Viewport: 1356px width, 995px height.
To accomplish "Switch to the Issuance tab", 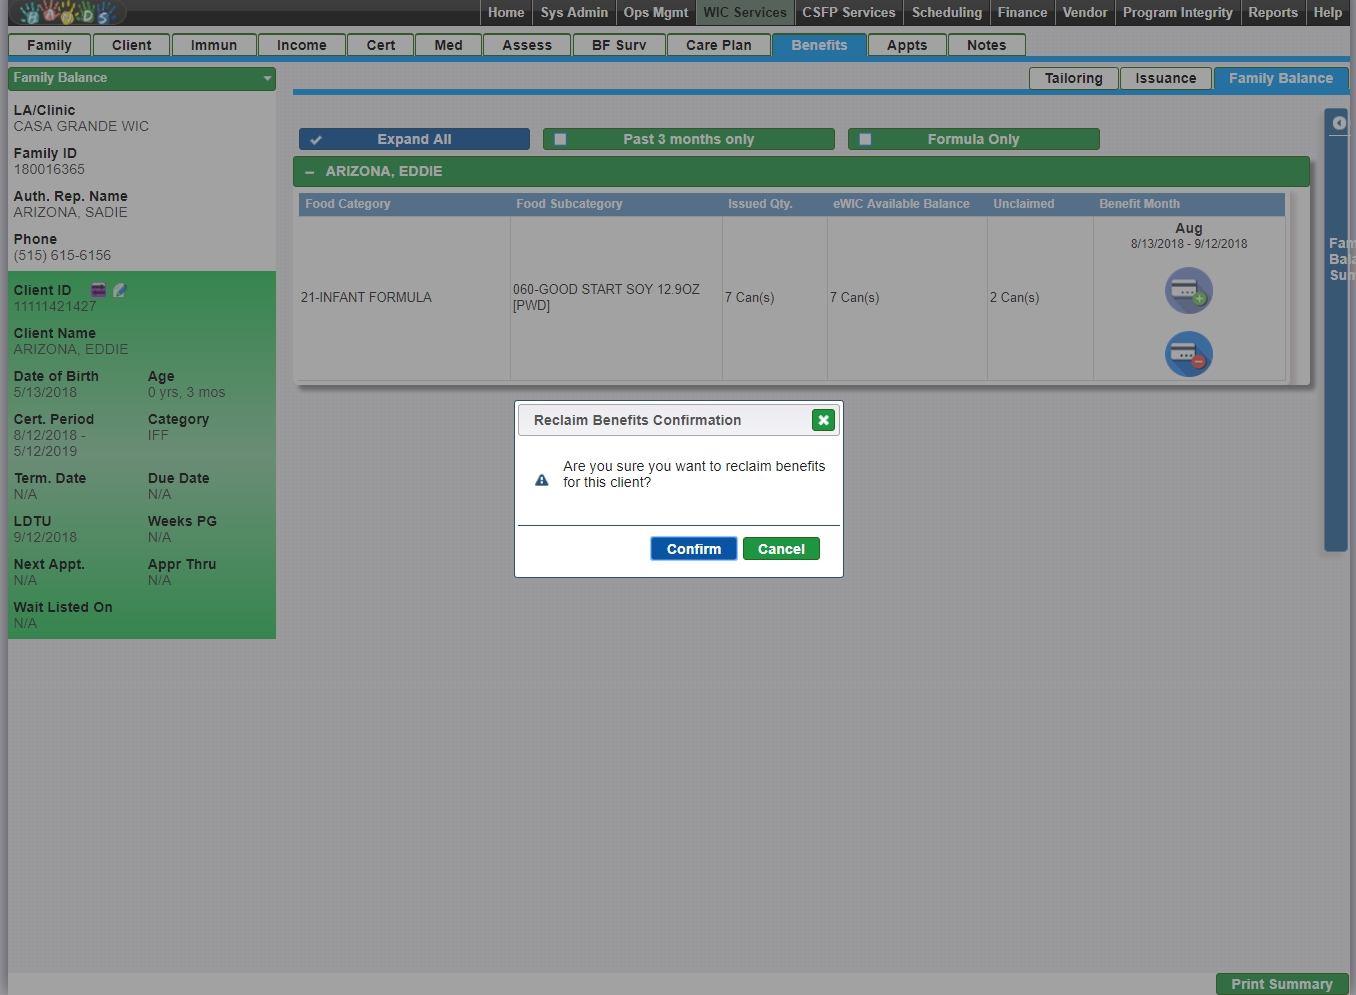I will click(x=1165, y=79).
